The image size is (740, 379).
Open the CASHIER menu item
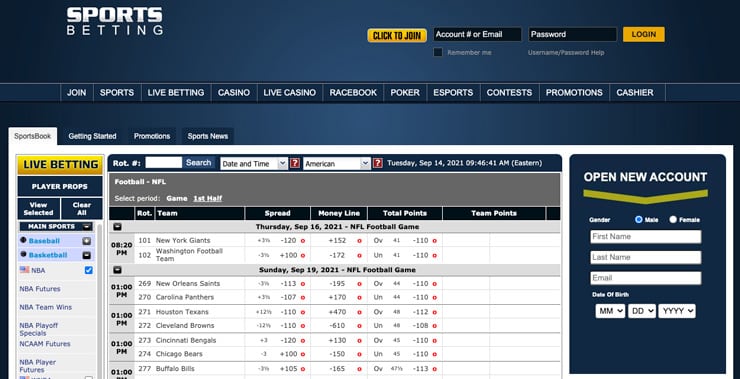(x=635, y=93)
